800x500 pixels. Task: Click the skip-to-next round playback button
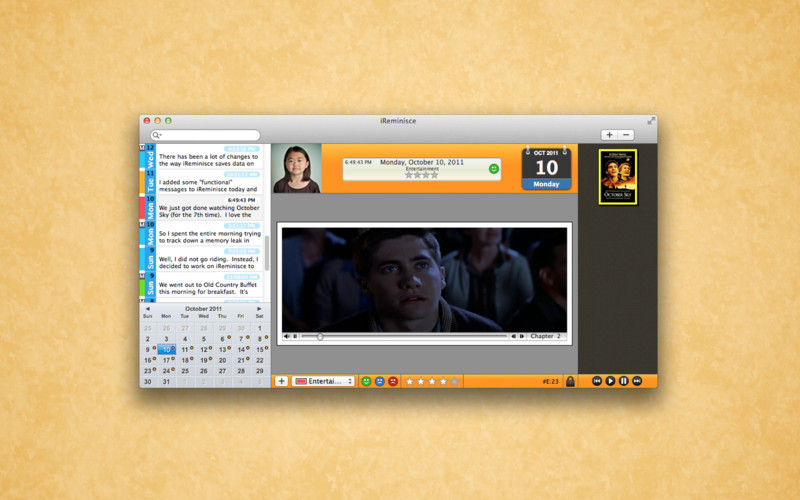[637, 381]
